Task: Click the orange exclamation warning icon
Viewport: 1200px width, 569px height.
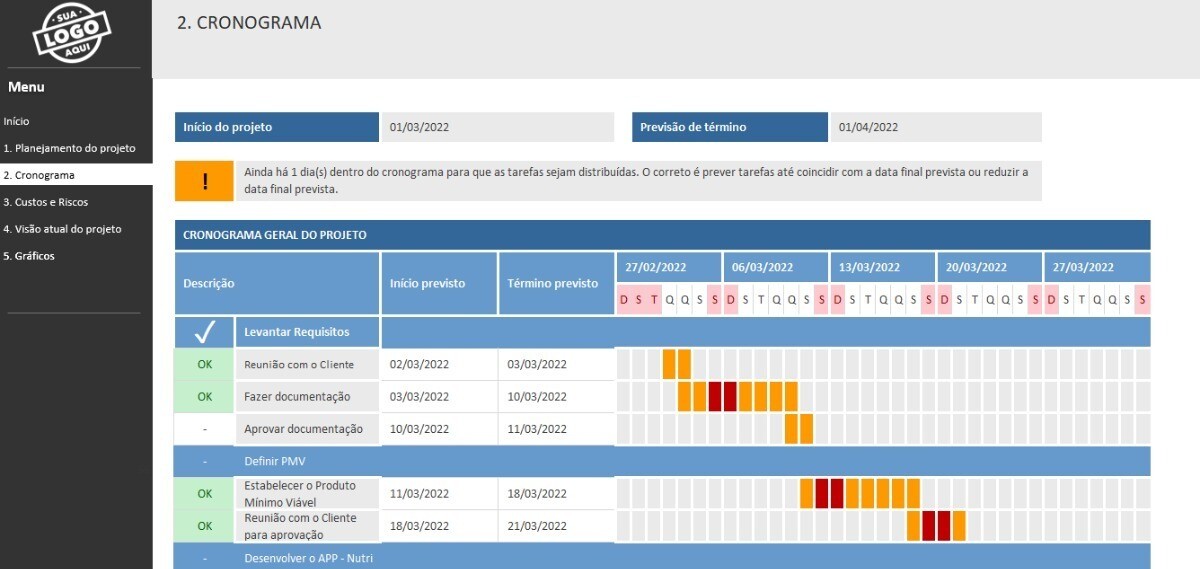Action: point(204,181)
